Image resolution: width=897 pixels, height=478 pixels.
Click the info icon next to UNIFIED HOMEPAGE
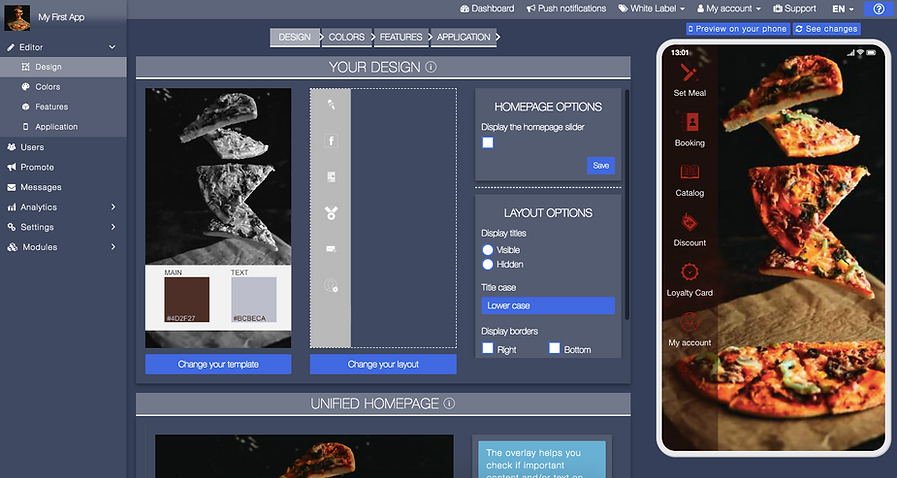click(x=450, y=403)
